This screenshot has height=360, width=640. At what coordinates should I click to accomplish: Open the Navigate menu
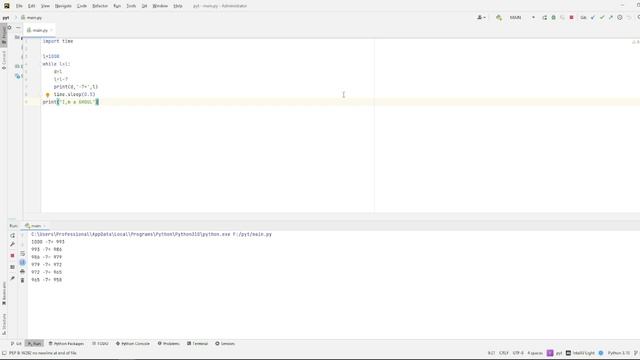coord(63,6)
